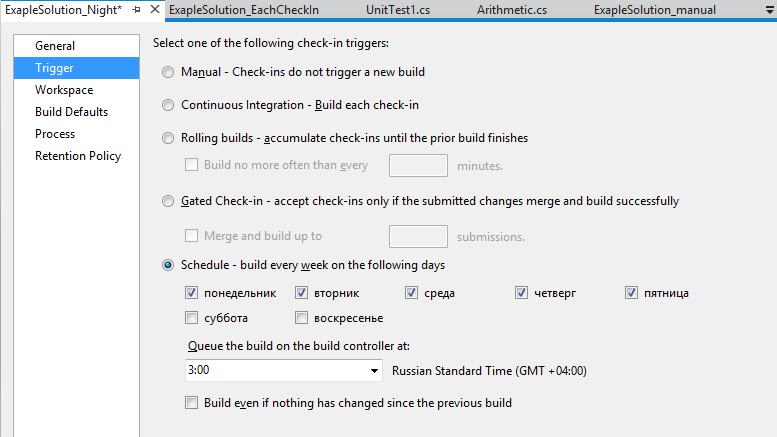This screenshot has height=437, width=777.
Task: Enable the суббота day checkbox
Action: 192,318
